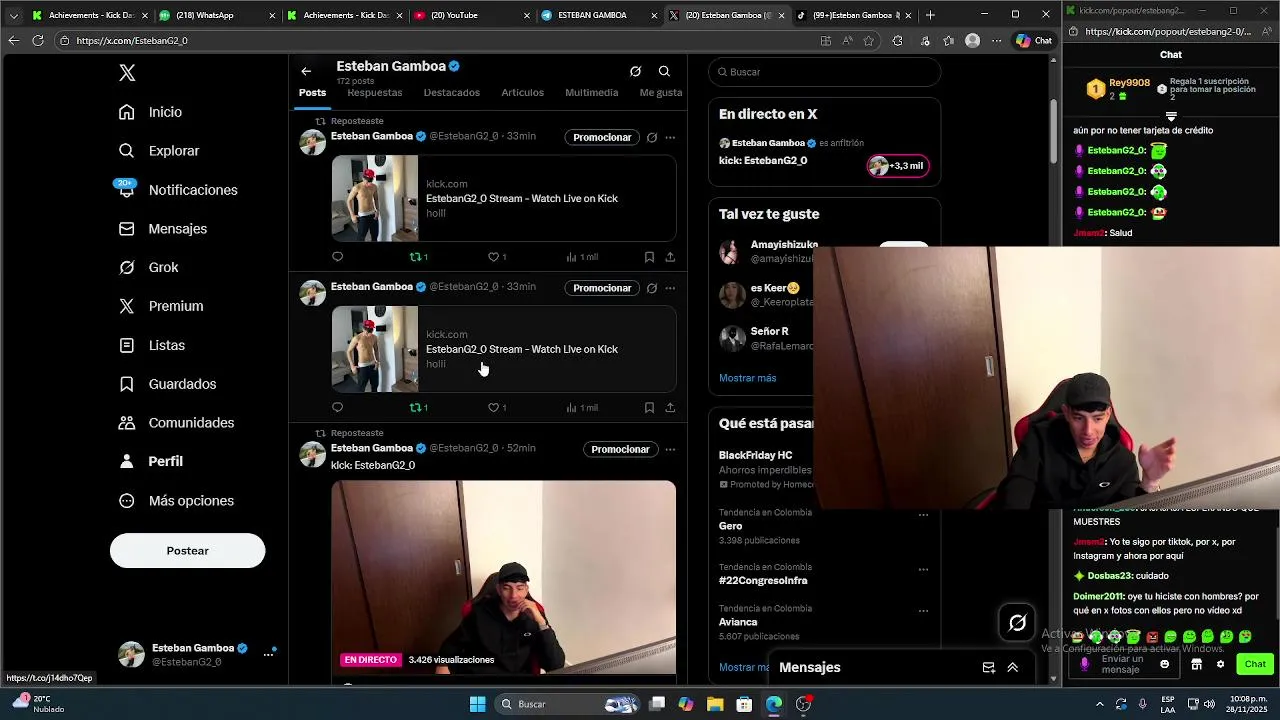
Task: Open the chat settings gear in the Kick window
Action: [x=1220, y=664]
